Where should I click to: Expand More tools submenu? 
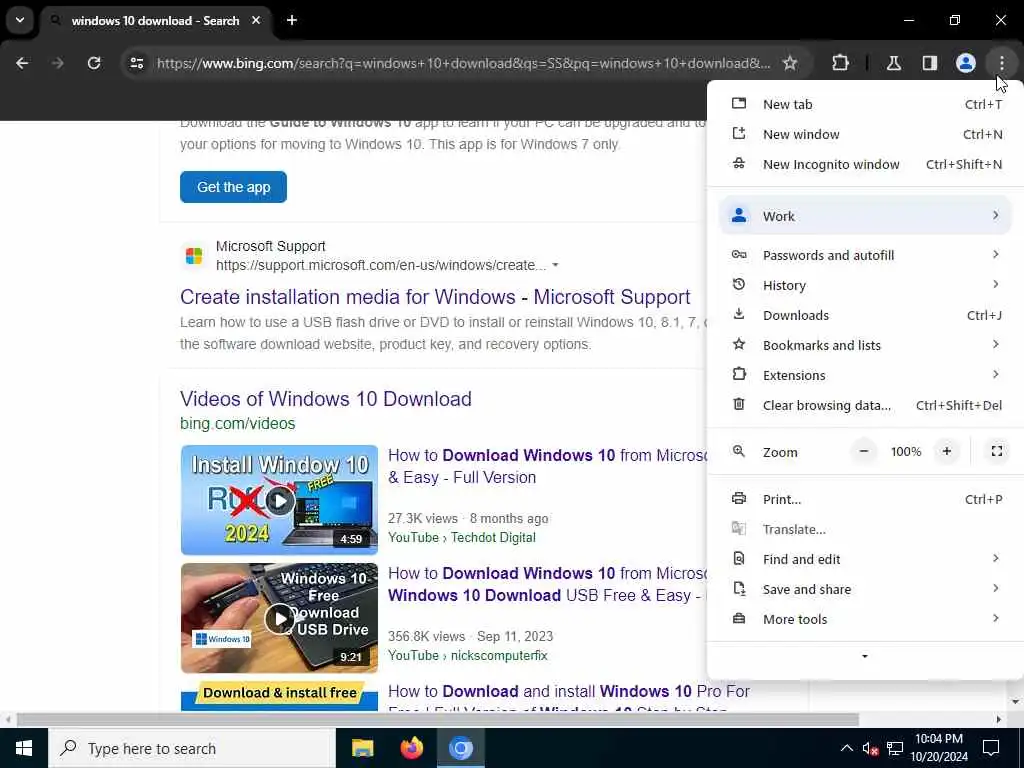tap(865, 620)
